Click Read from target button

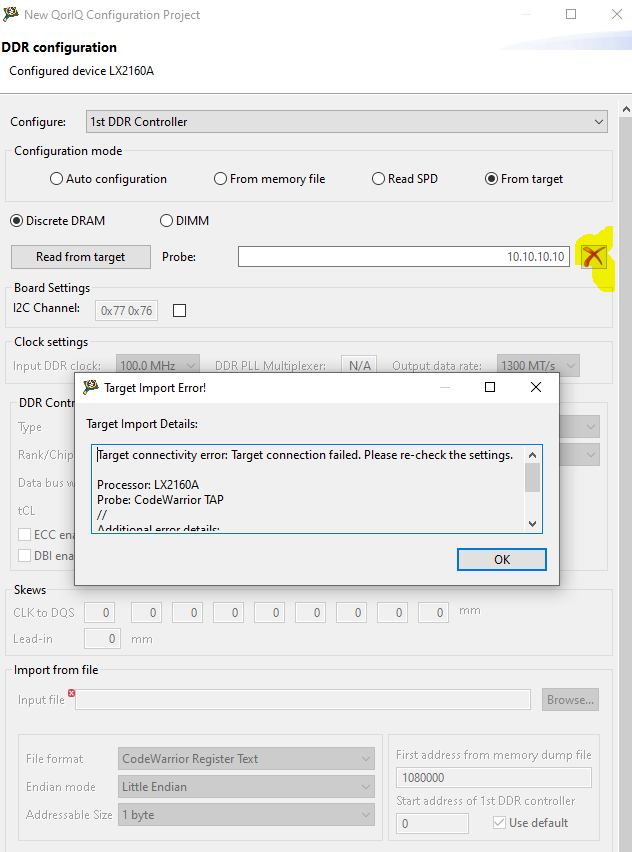pyautogui.click(x=81, y=256)
